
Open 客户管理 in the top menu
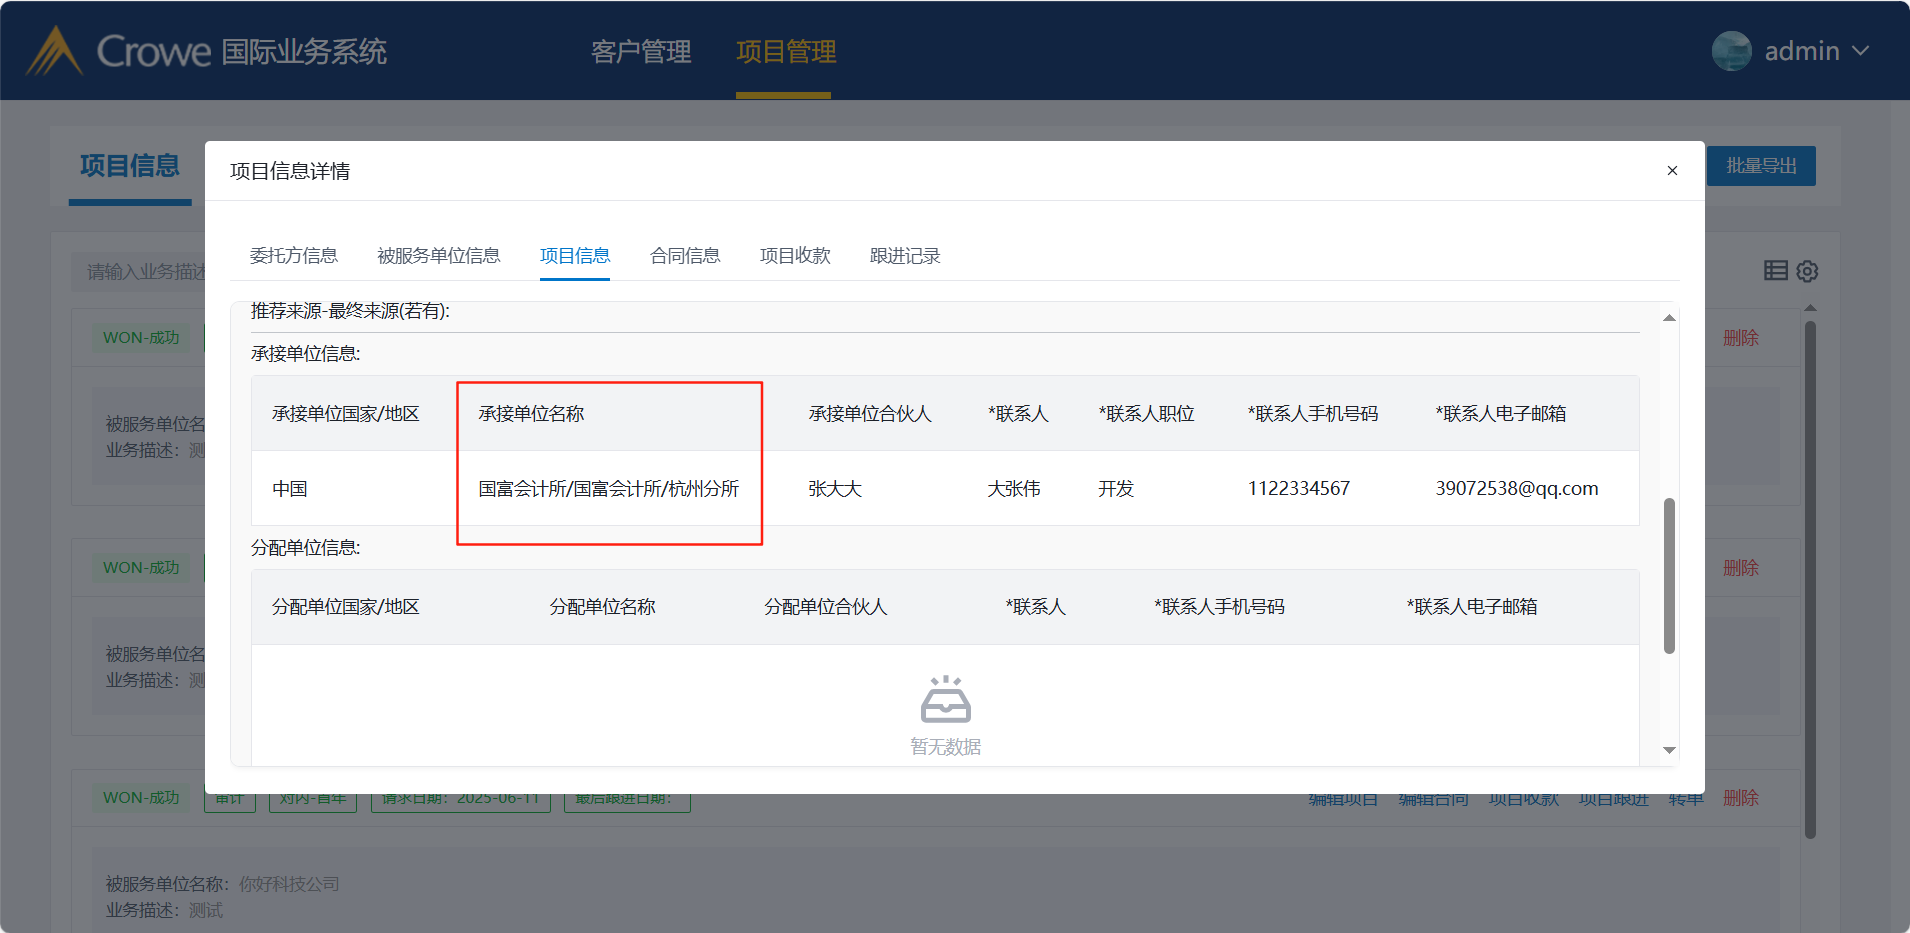[641, 52]
